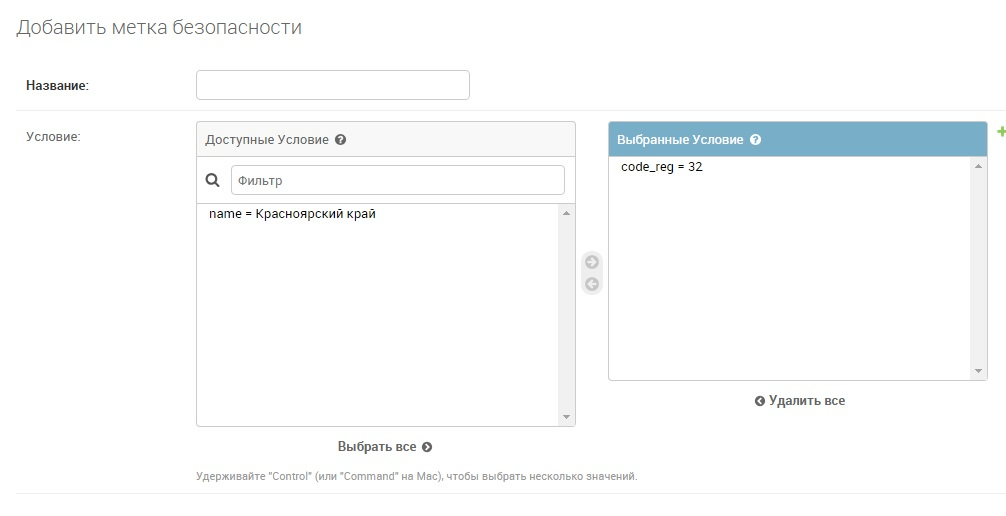Click the Выбрать все link
The width and height of the screenshot is (1006, 516).
pyautogui.click(x=385, y=447)
